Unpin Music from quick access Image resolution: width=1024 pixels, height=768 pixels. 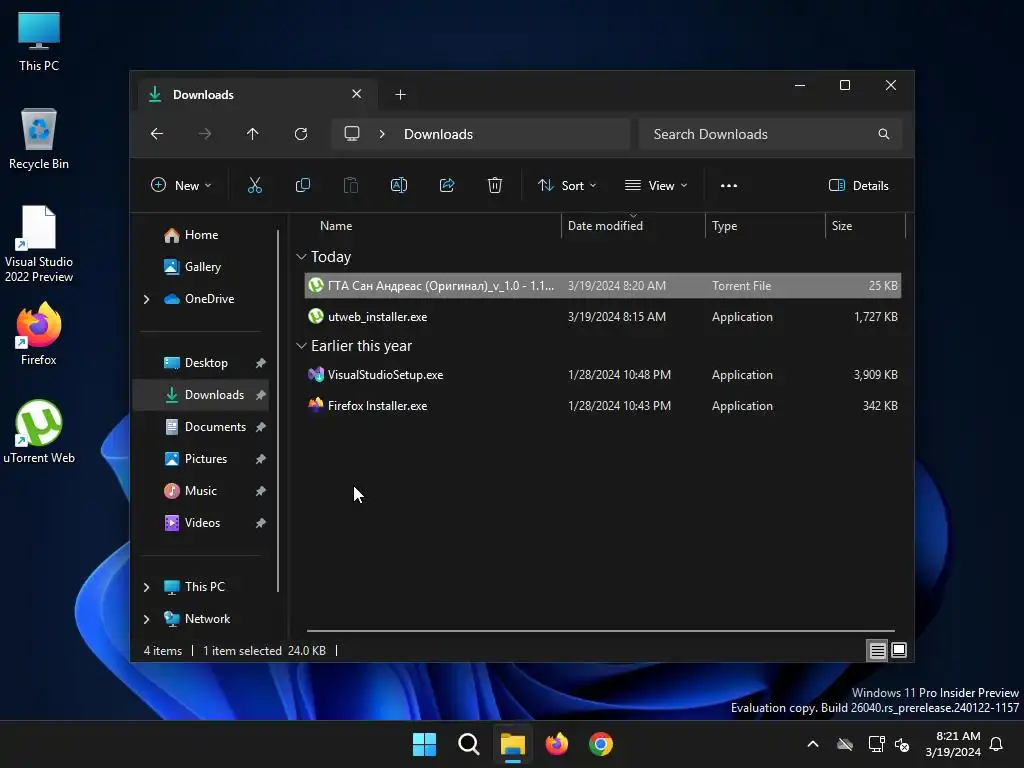pyautogui.click(x=261, y=491)
